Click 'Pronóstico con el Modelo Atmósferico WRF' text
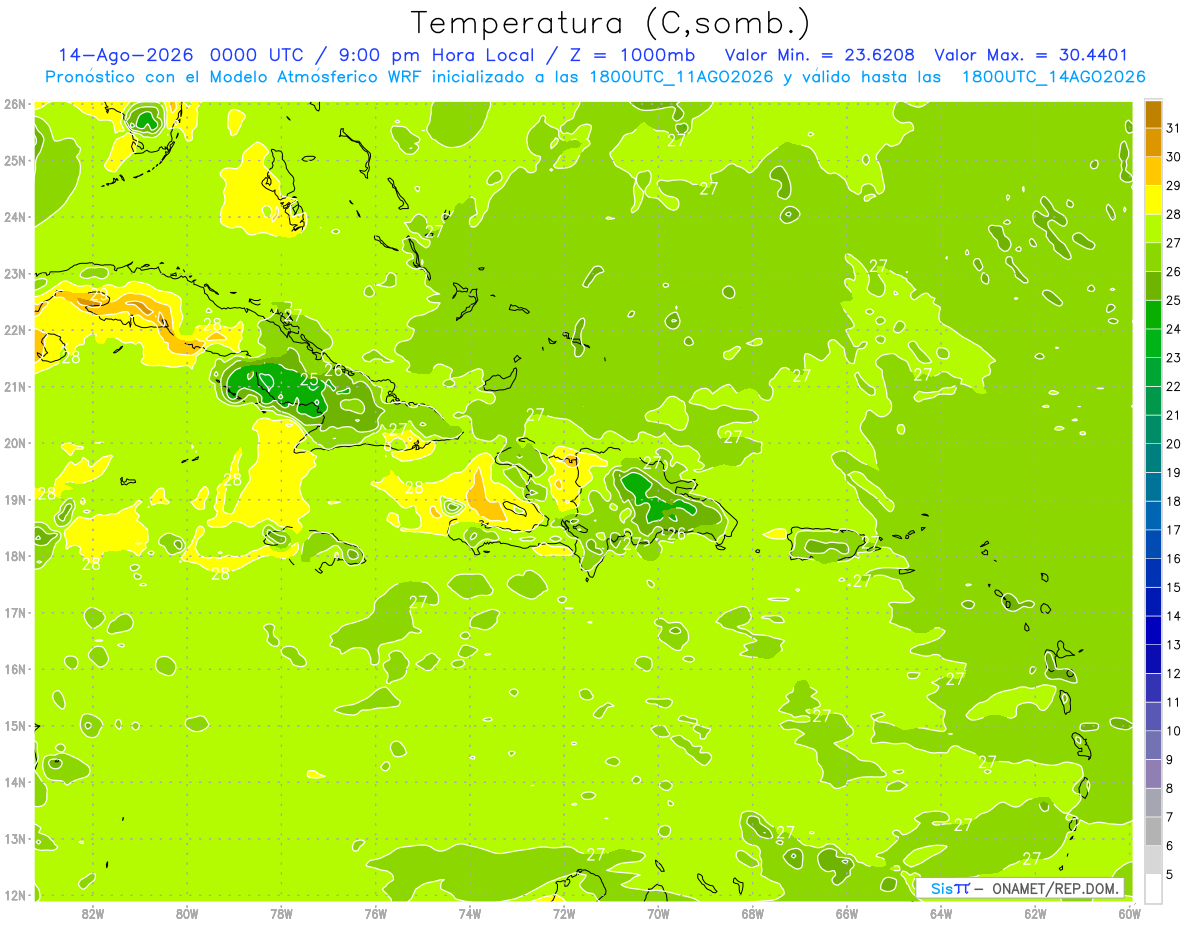 coord(236,77)
